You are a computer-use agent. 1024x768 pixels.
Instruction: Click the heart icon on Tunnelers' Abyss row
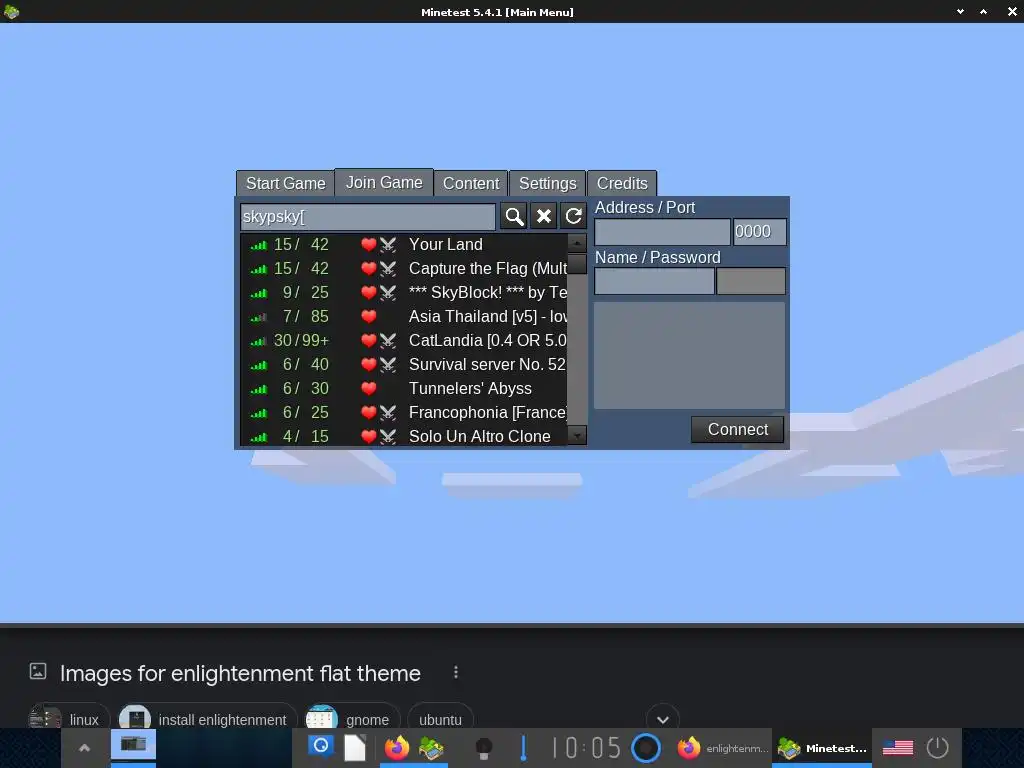[x=369, y=389]
